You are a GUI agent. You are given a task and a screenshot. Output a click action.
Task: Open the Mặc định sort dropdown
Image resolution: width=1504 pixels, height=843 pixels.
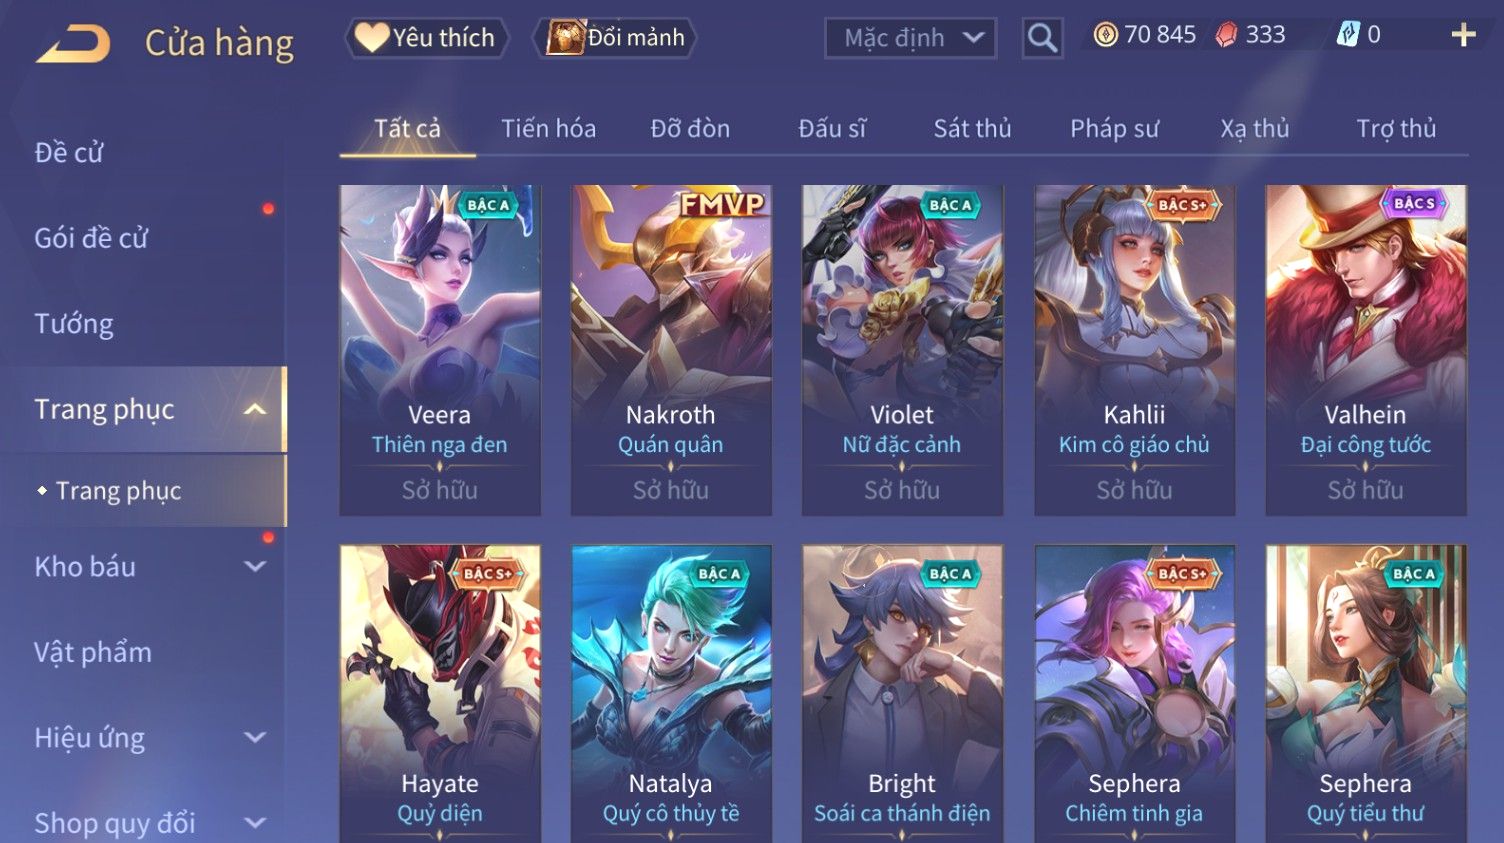coord(910,38)
